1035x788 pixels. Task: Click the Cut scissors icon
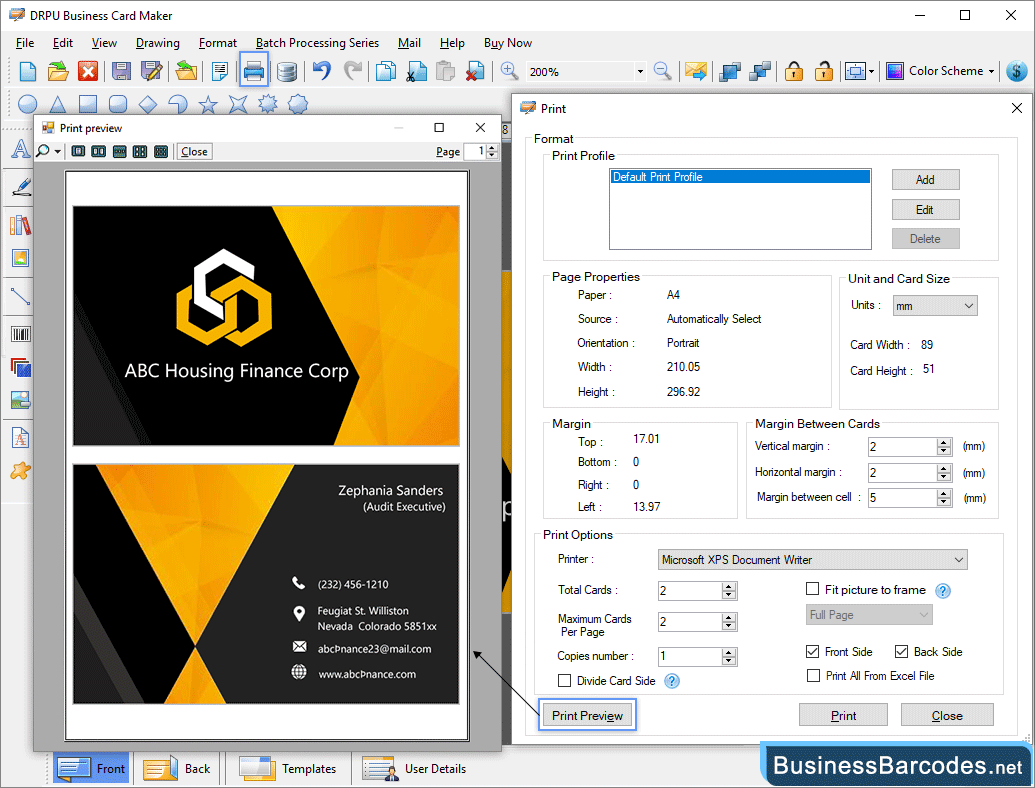point(417,71)
